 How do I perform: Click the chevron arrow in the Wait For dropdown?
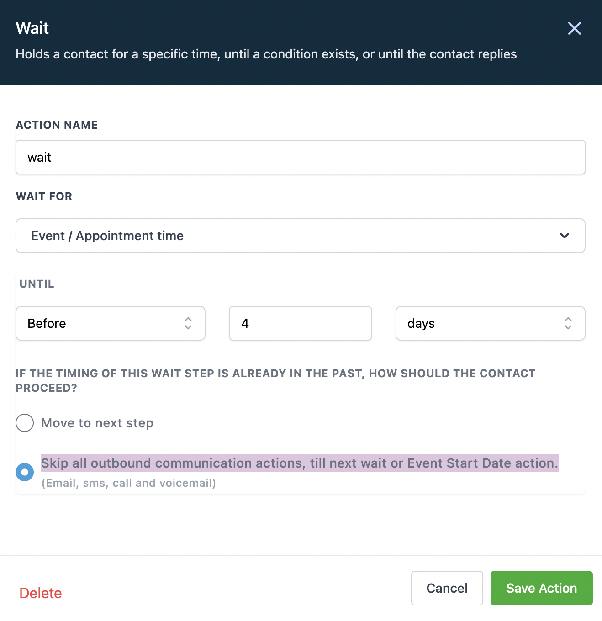(564, 236)
